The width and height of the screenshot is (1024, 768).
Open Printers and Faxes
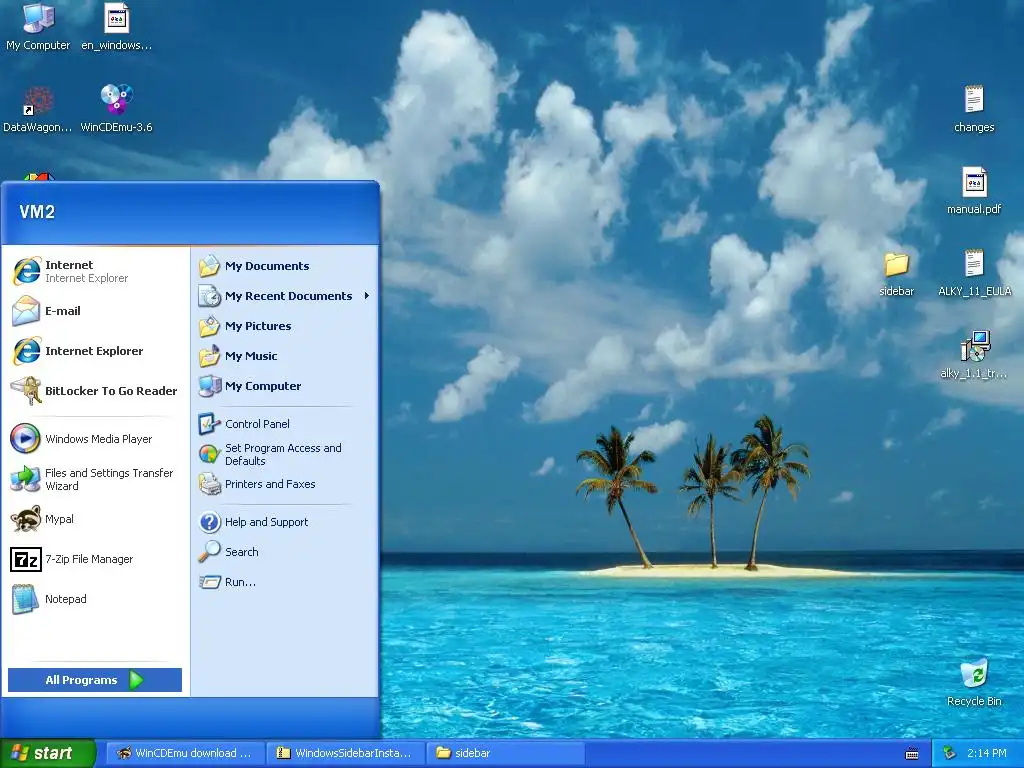click(x=284, y=484)
